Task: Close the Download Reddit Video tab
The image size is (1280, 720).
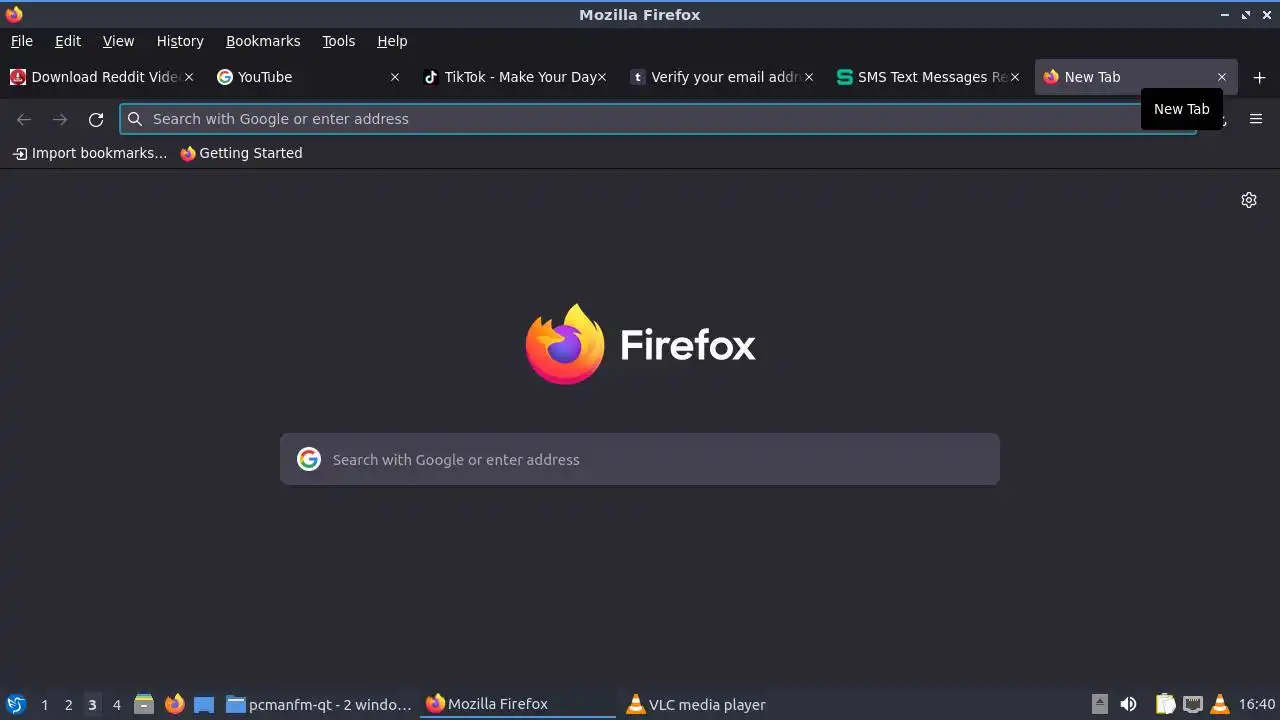Action: pos(189,77)
